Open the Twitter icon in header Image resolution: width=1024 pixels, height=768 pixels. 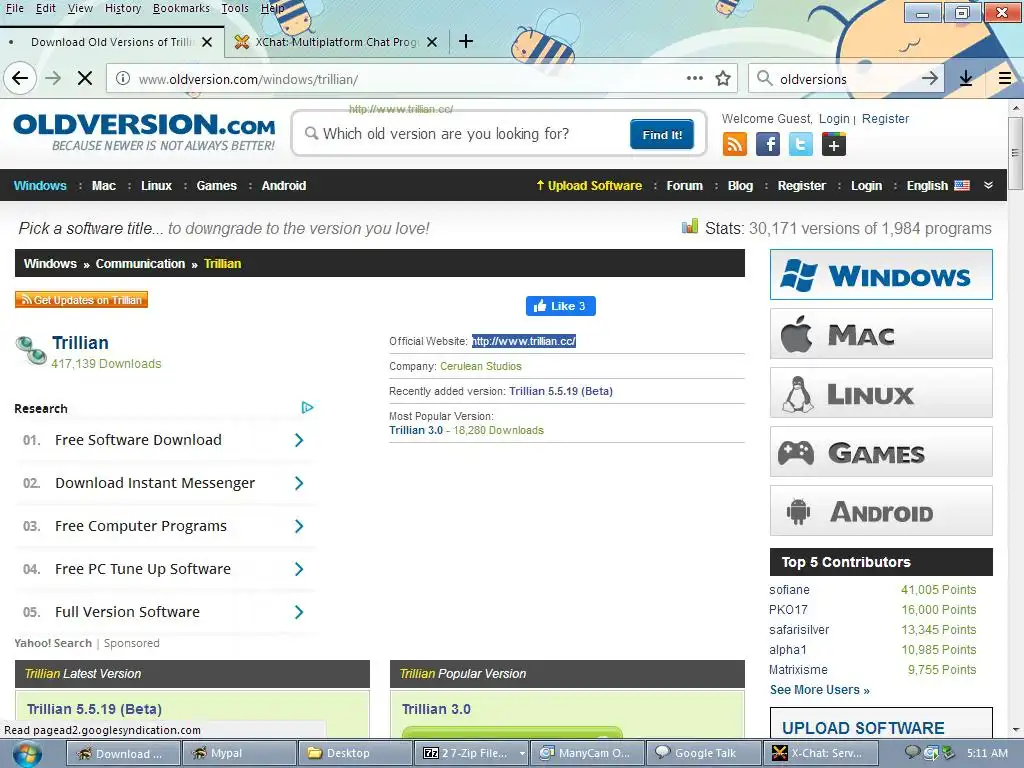801,144
